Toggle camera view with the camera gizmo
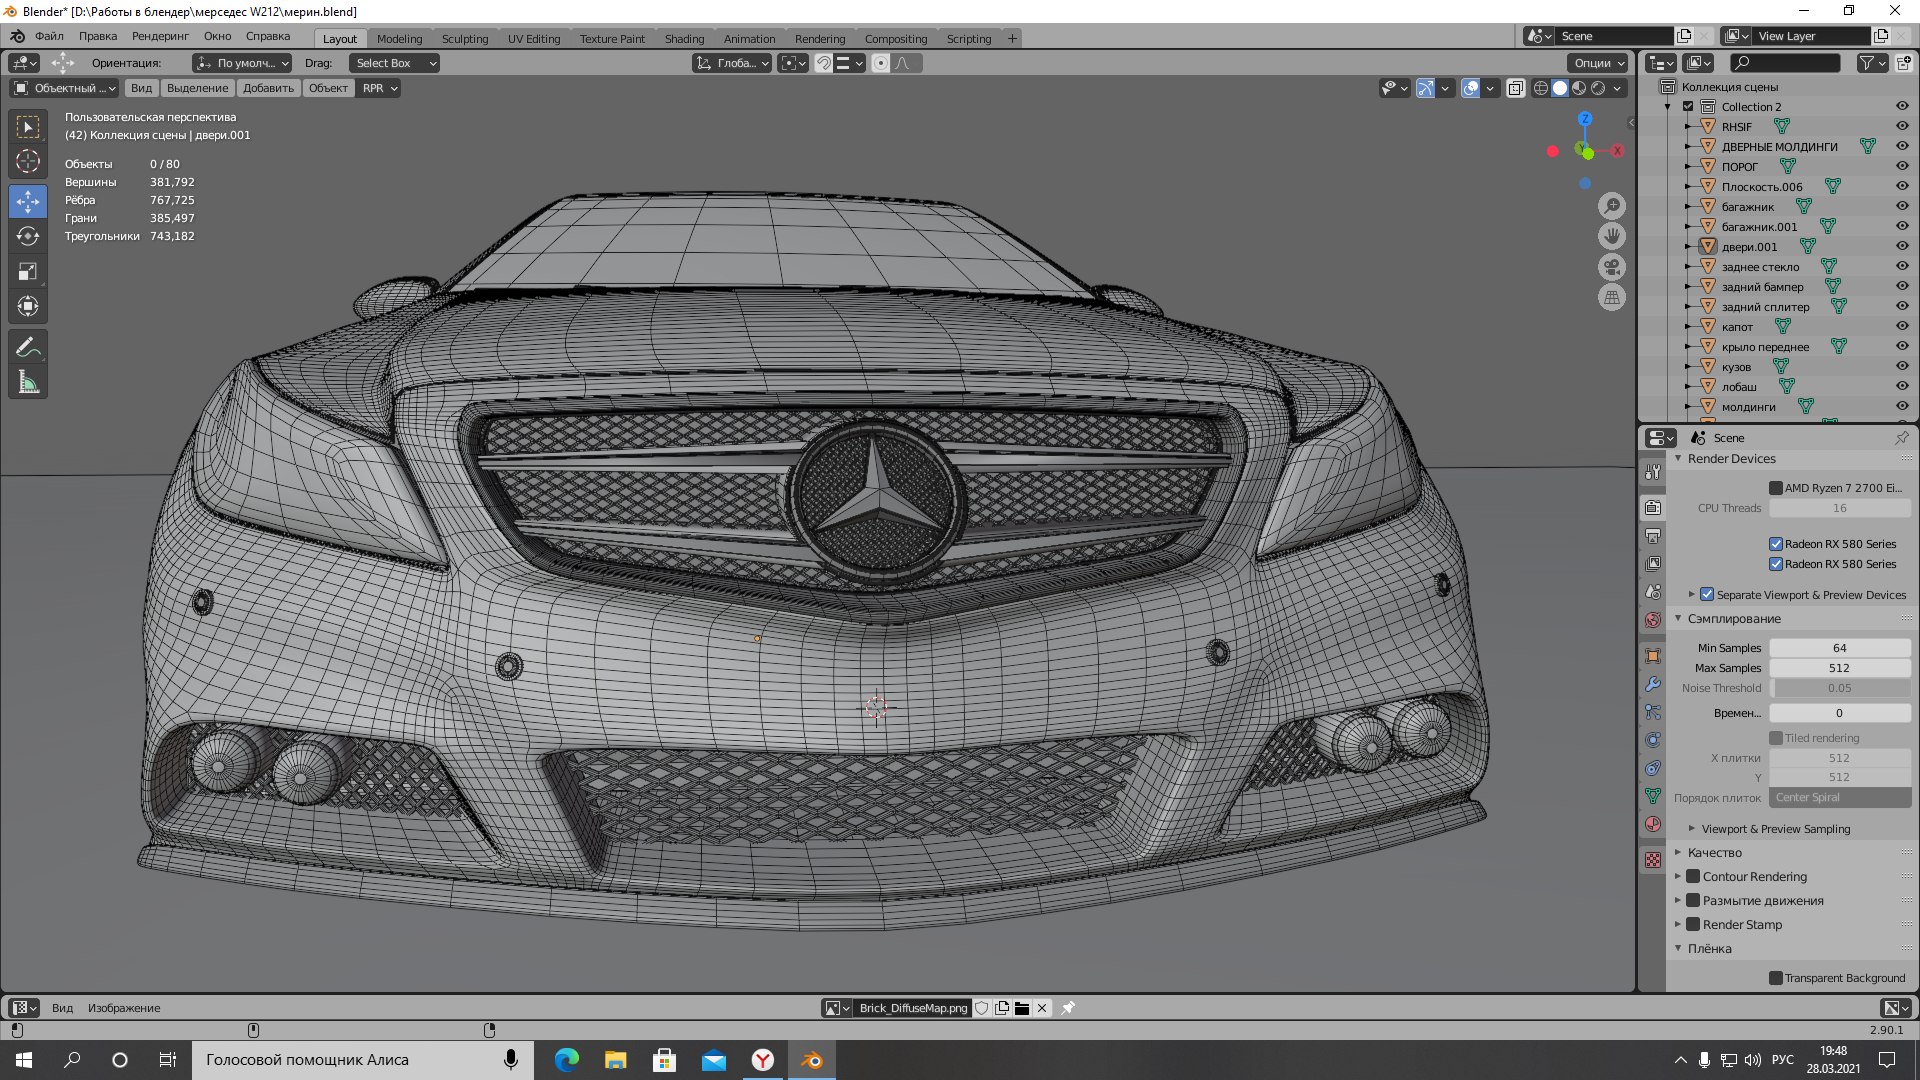Viewport: 1920px width, 1080px height. coord(1611,267)
